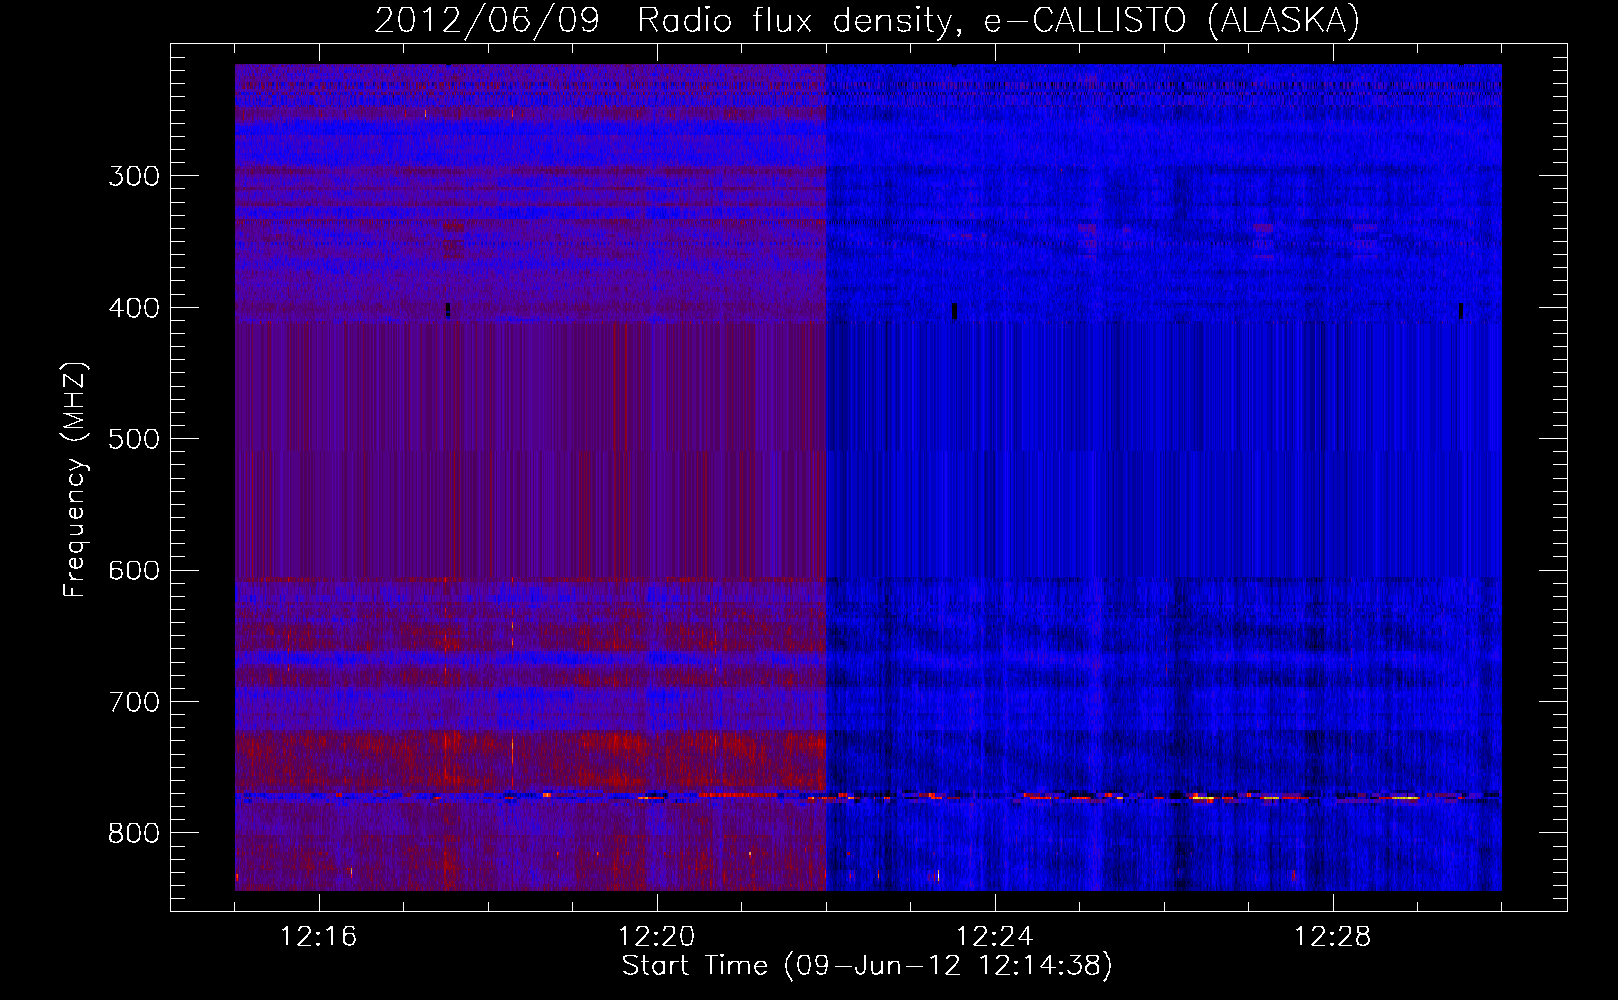Click the 700 frequency tick label
Image resolution: width=1618 pixels, height=1000 pixels.
point(134,702)
